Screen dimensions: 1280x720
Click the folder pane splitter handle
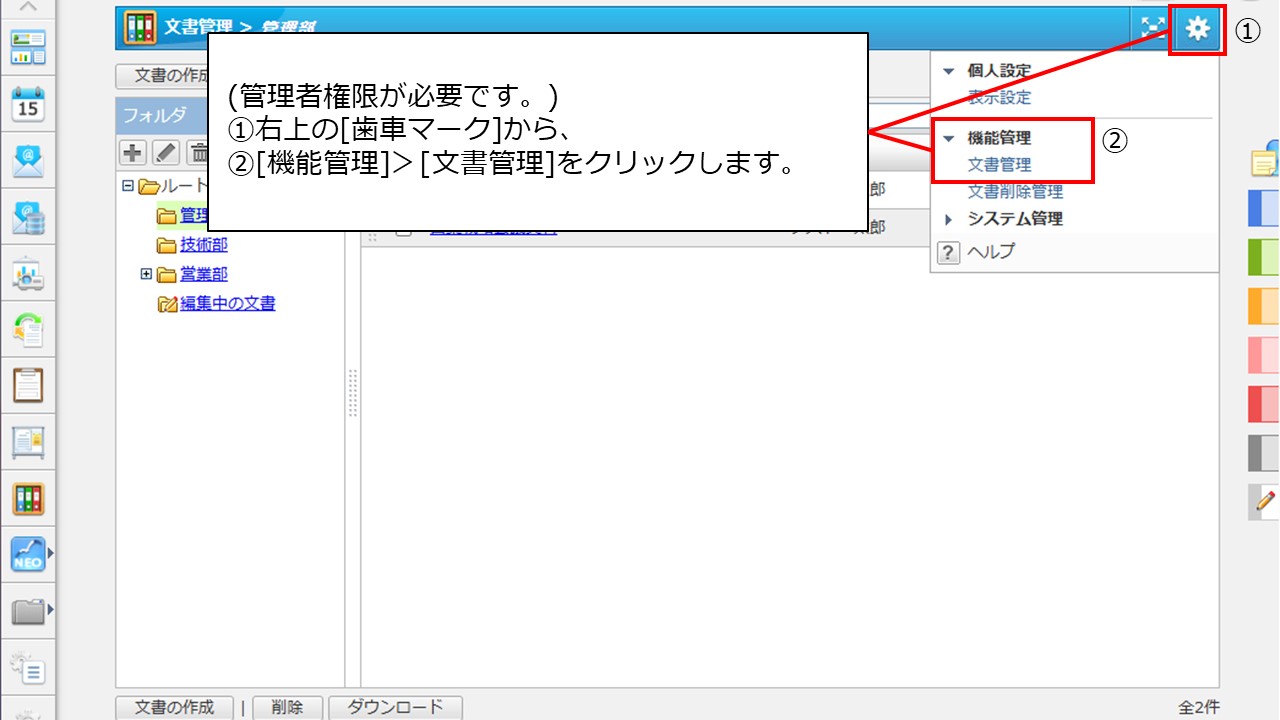pyautogui.click(x=352, y=392)
